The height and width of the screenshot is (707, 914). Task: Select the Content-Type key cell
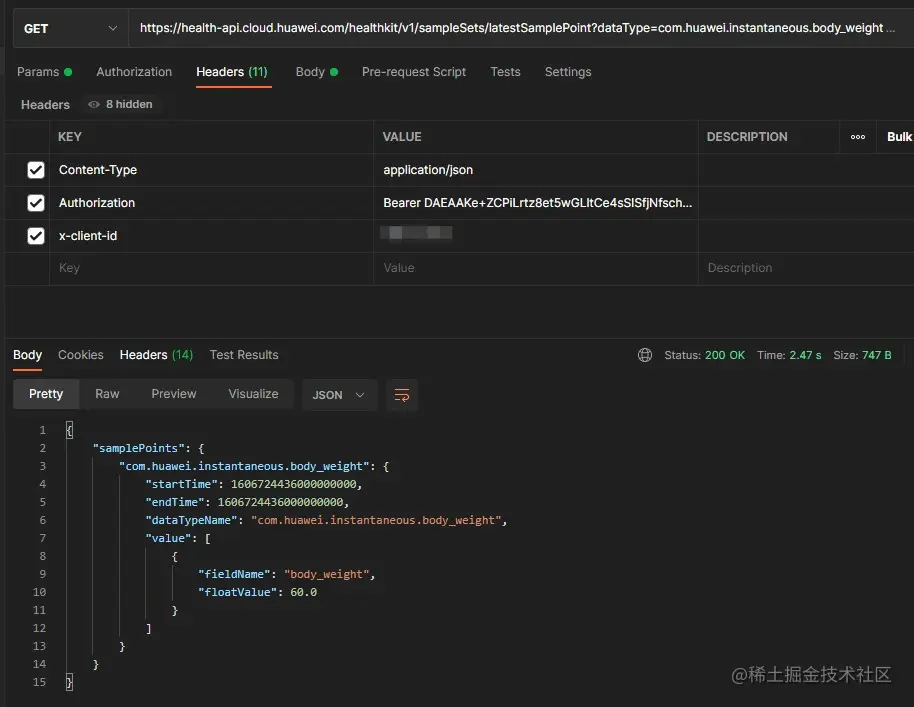coord(211,170)
